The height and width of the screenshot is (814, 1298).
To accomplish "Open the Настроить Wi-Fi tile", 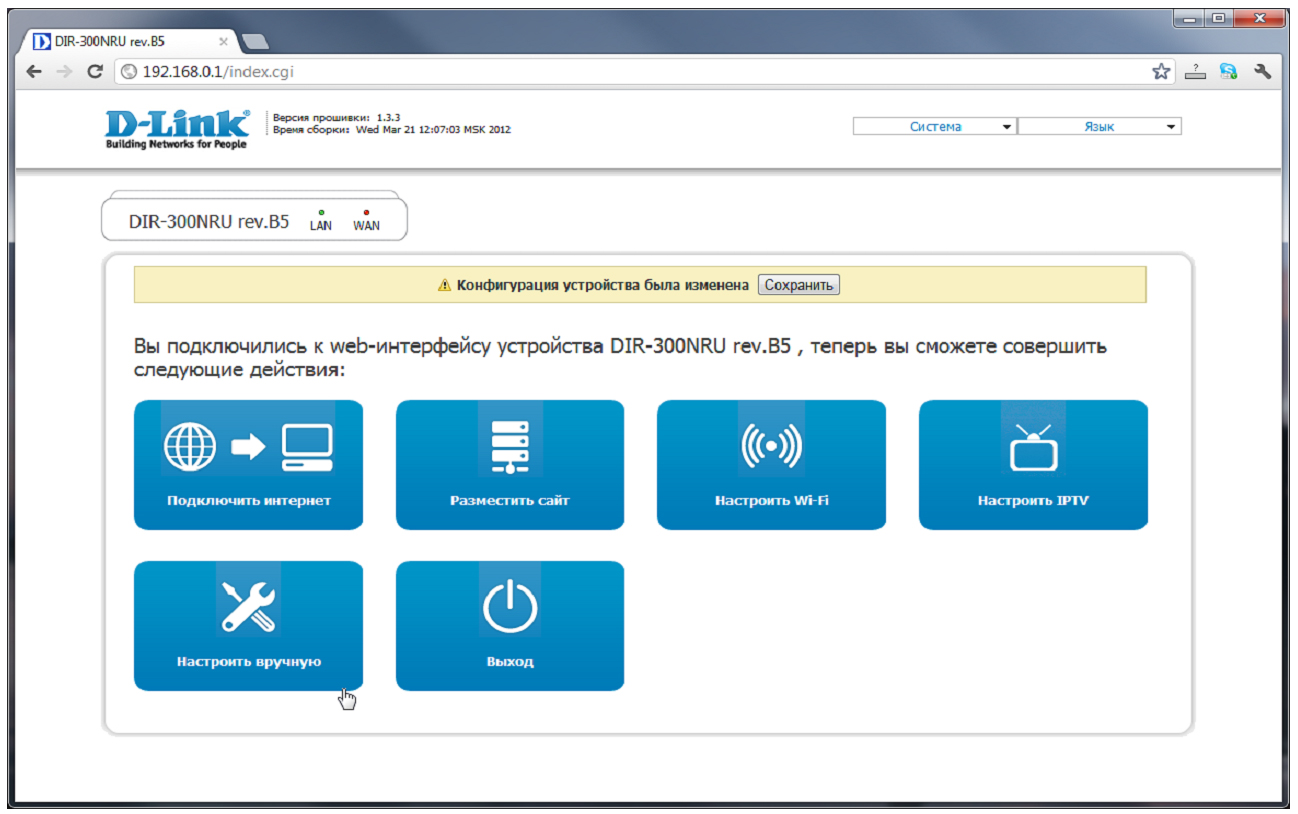I will 770,464.
